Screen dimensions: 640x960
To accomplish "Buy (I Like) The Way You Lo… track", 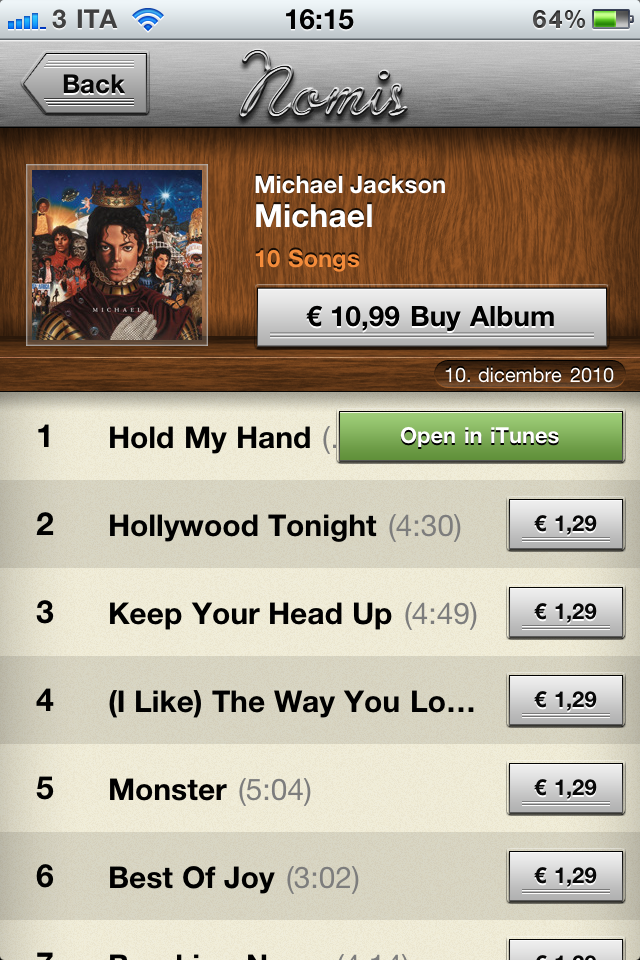I will (x=566, y=700).
